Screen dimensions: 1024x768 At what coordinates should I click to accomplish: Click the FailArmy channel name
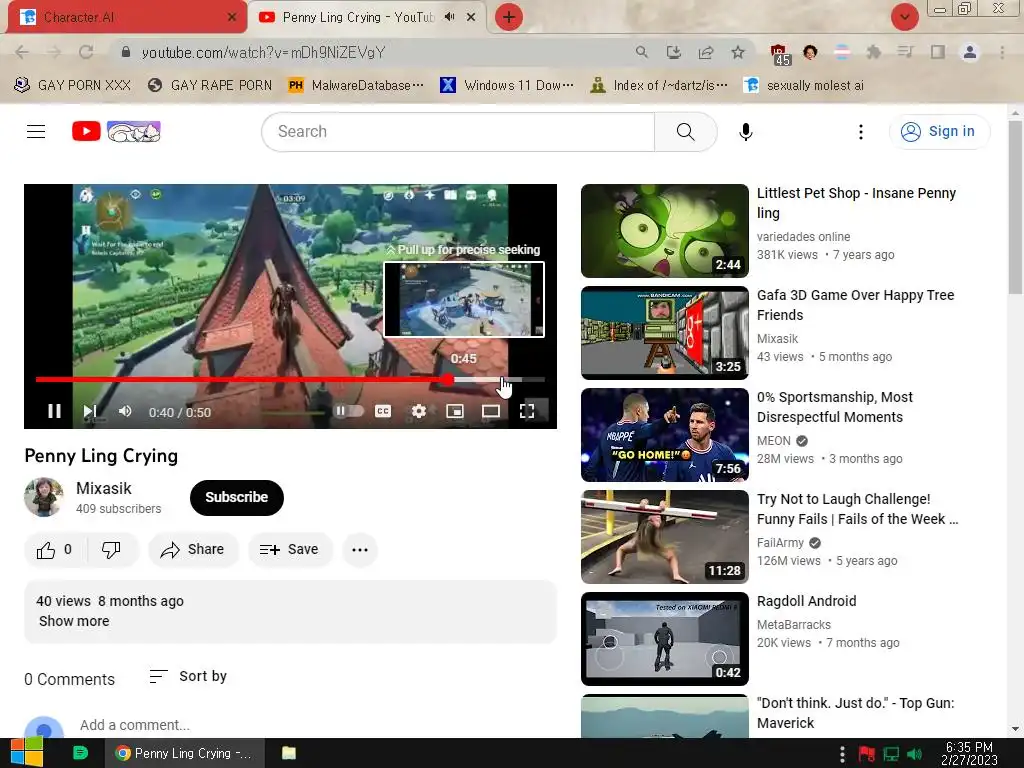click(x=780, y=543)
